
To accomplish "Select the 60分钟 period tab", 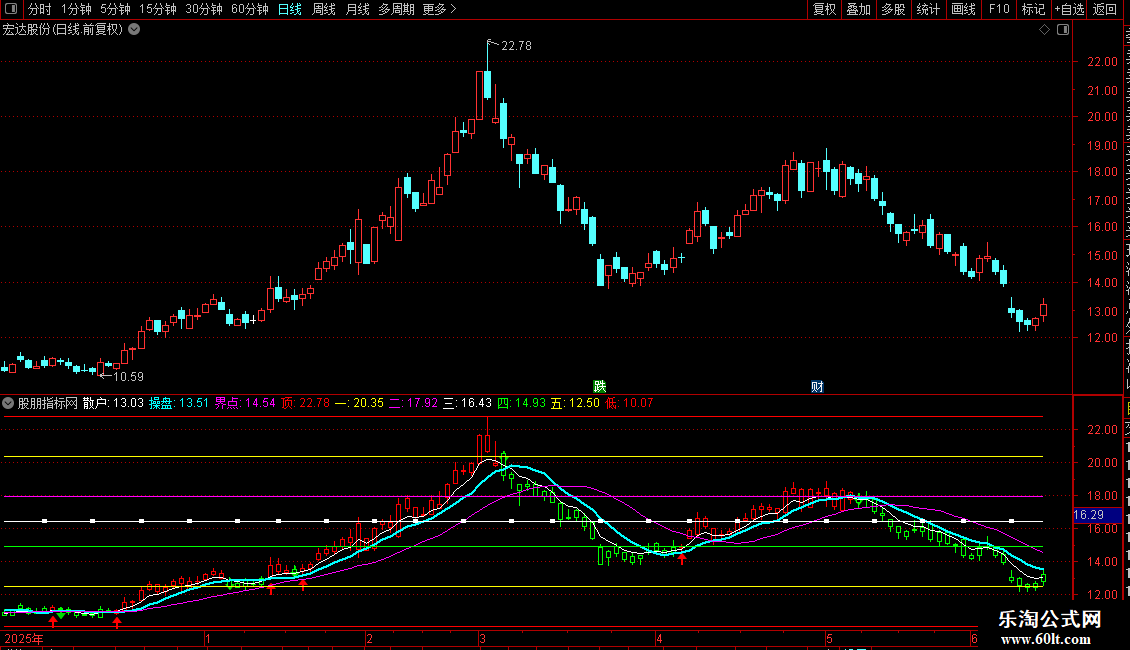I will (x=249, y=9).
